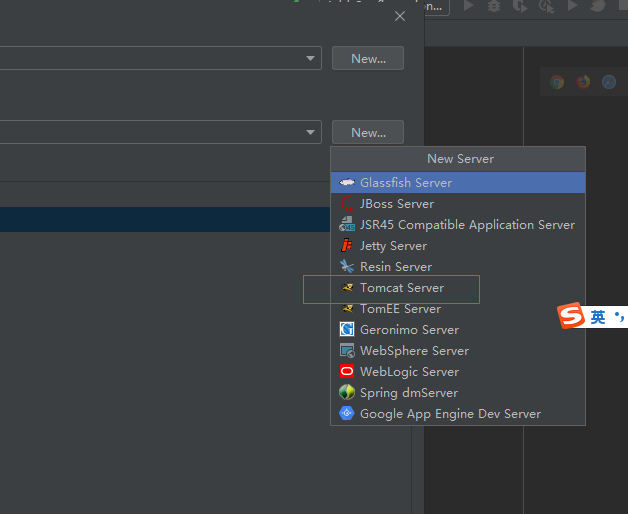
Task: Choose JBoss Server in the list
Action: (x=458, y=204)
